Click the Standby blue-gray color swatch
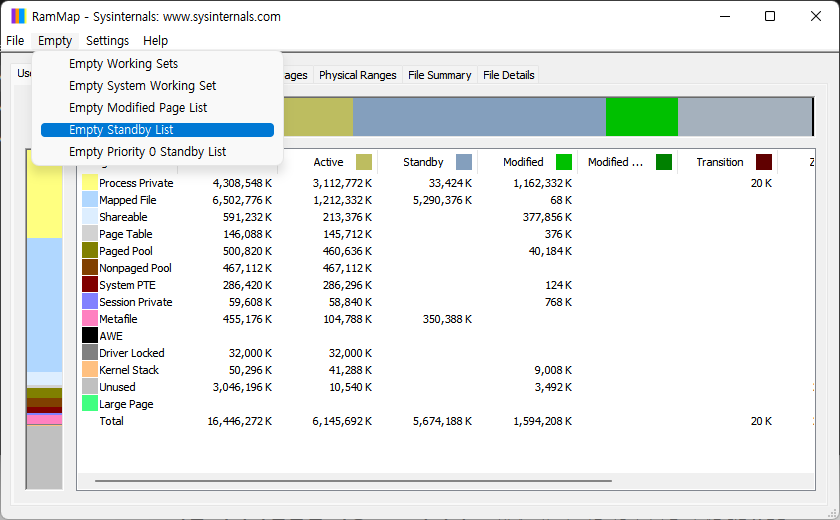The height and width of the screenshot is (520, 840). pos(464,162)
